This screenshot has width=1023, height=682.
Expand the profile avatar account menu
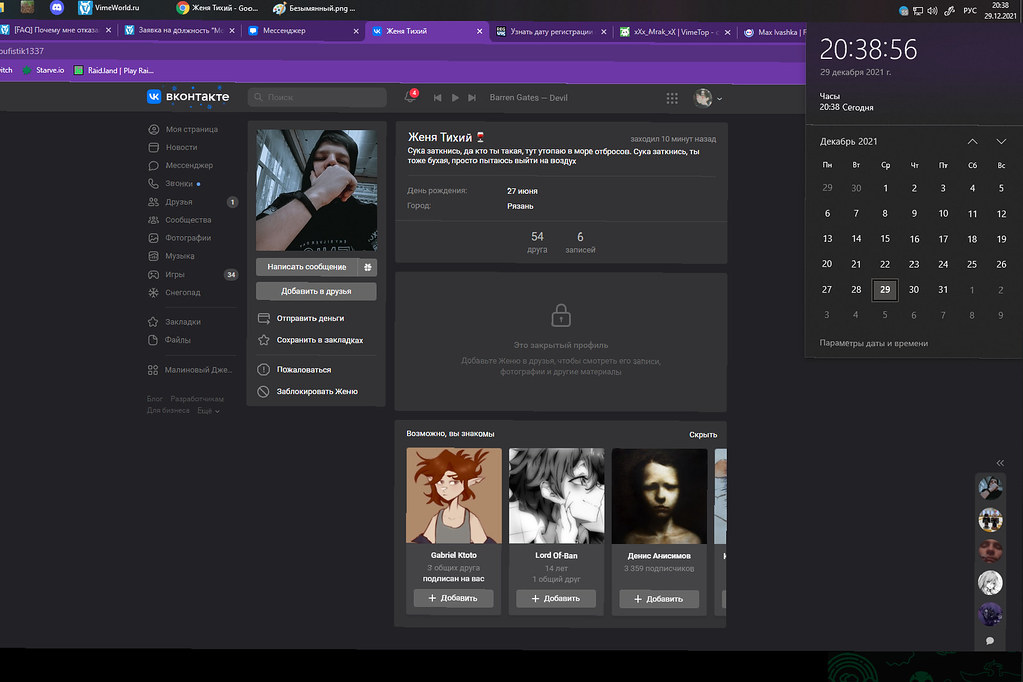point(709,98)
